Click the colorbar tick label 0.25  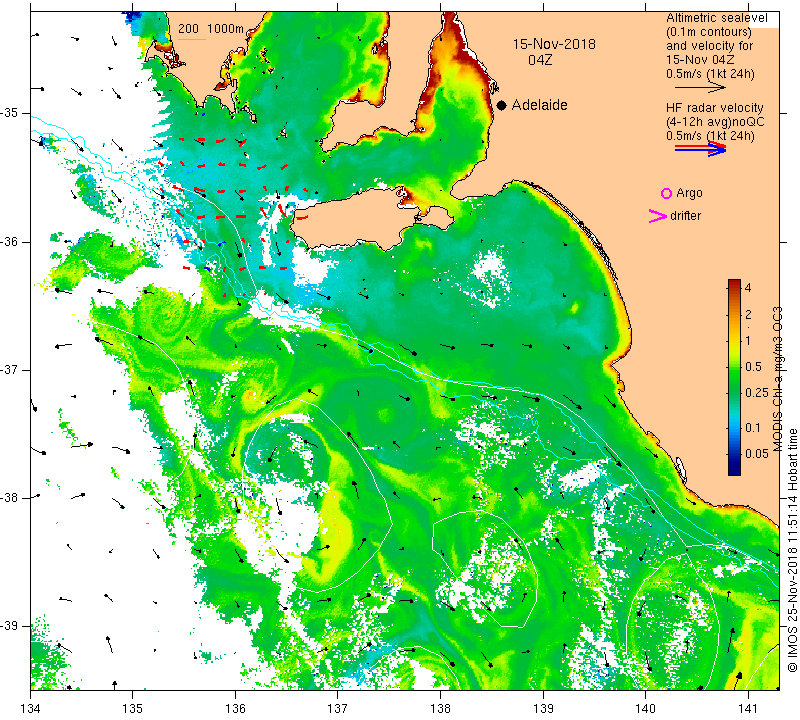(757, 392)
